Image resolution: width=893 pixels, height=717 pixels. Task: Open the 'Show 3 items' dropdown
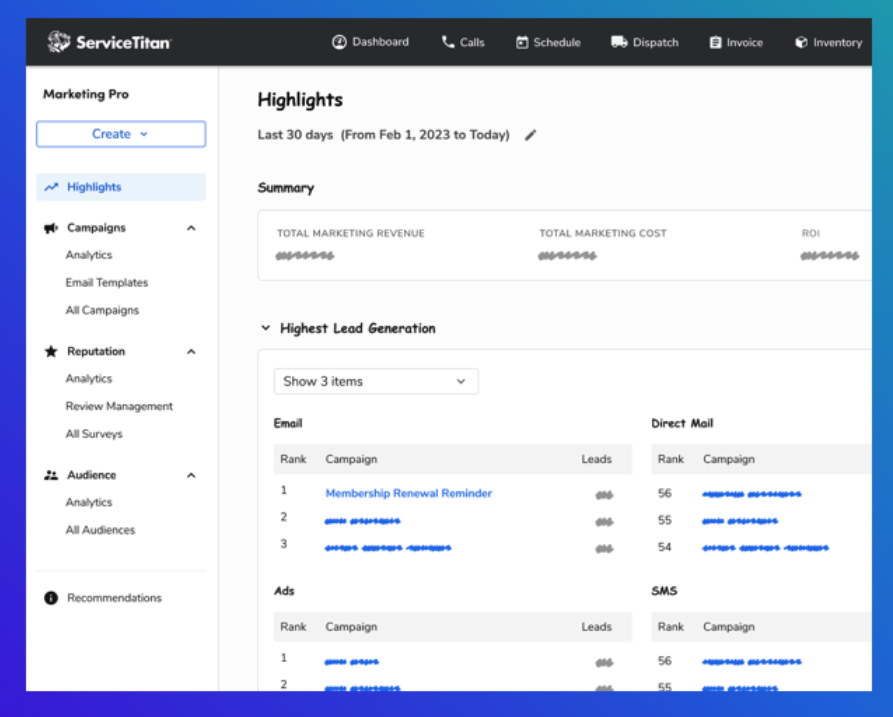[x=375, y=381]
